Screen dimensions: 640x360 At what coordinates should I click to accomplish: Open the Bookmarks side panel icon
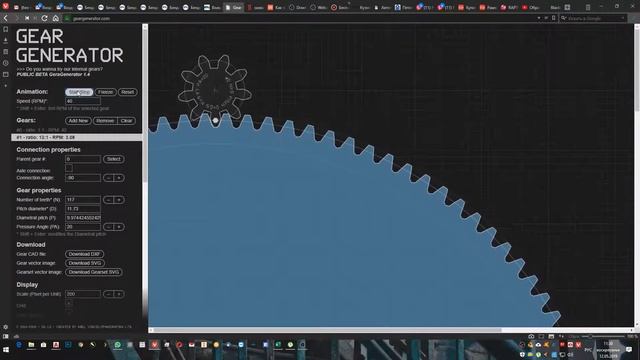coord(5,29)
